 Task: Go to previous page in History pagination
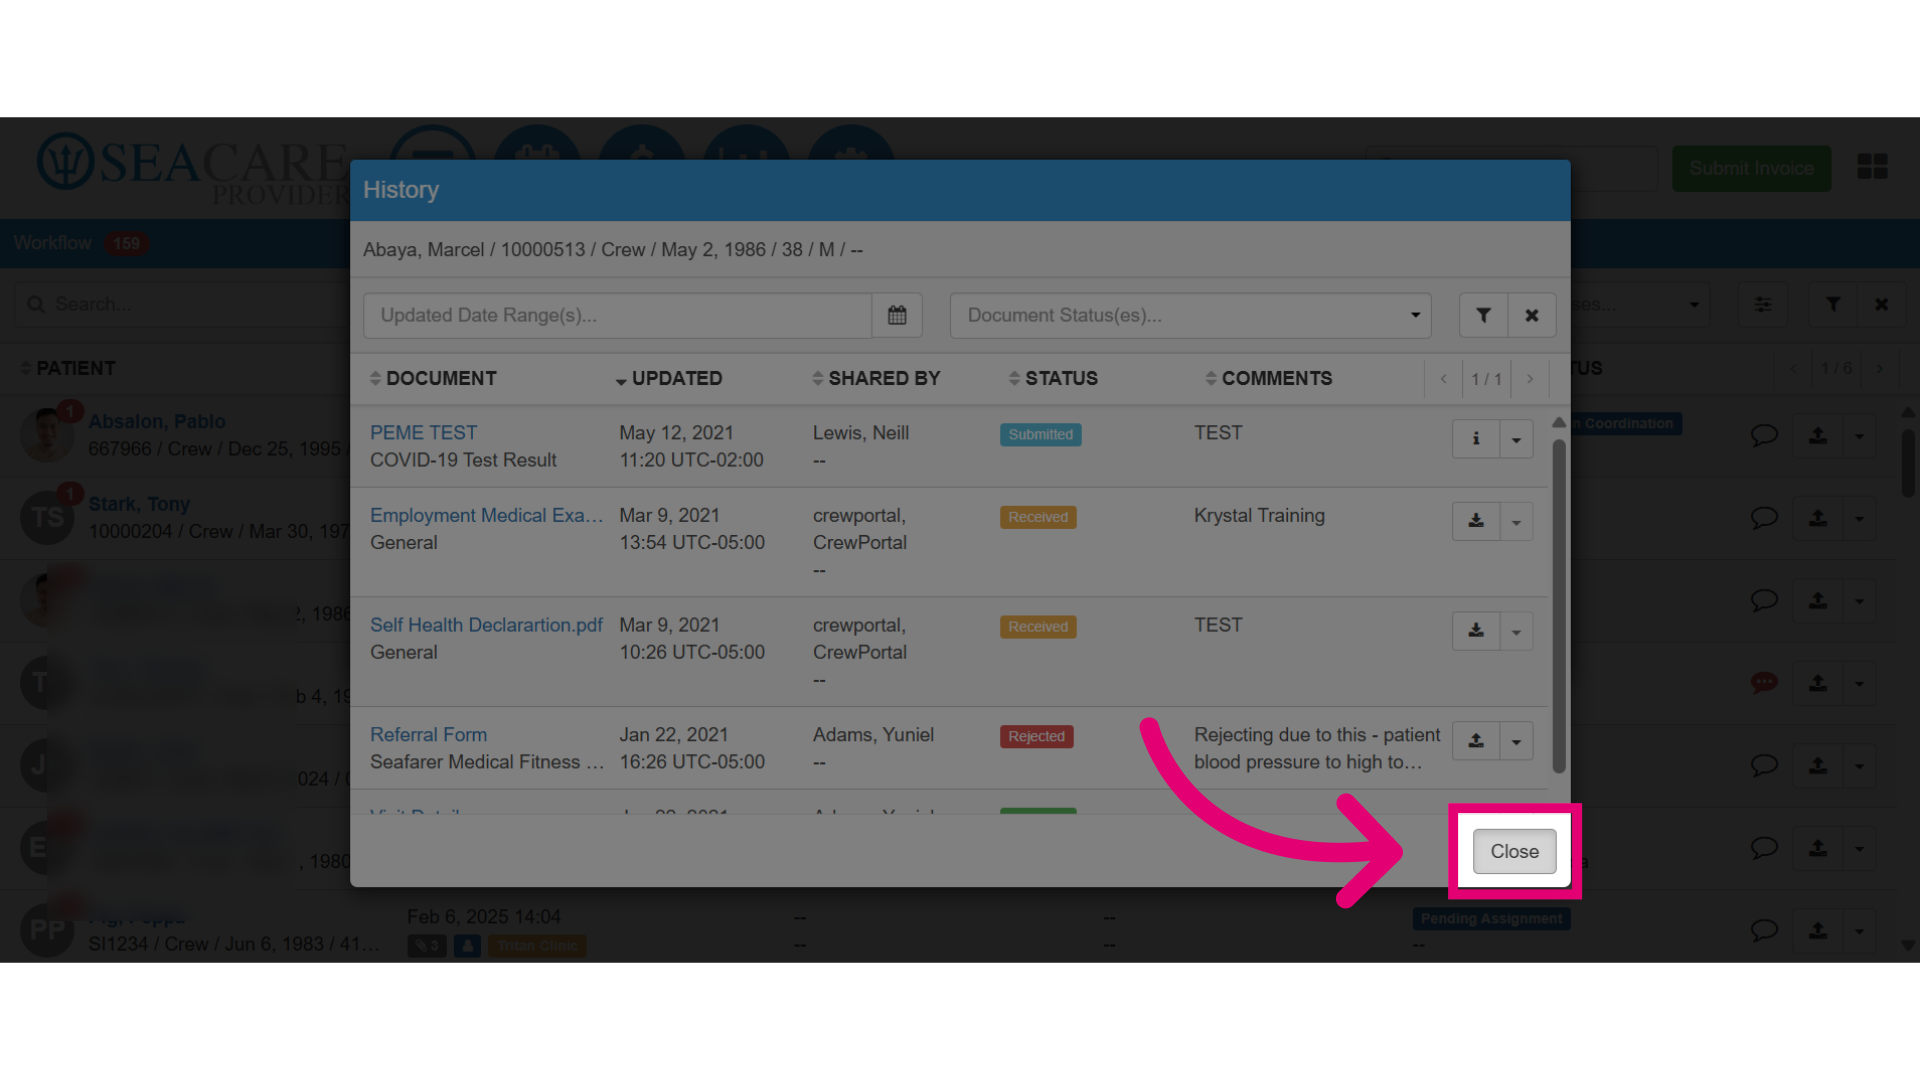coord(1443,379)
